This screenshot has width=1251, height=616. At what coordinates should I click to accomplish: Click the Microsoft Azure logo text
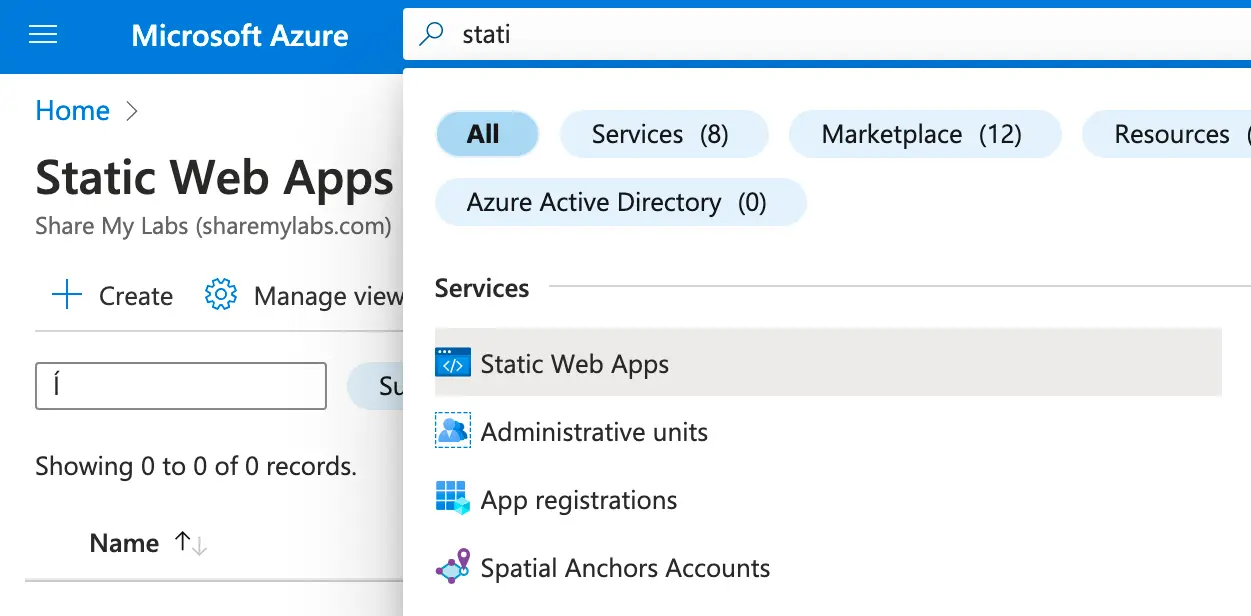pyautogui.click(x=240, y=36)
